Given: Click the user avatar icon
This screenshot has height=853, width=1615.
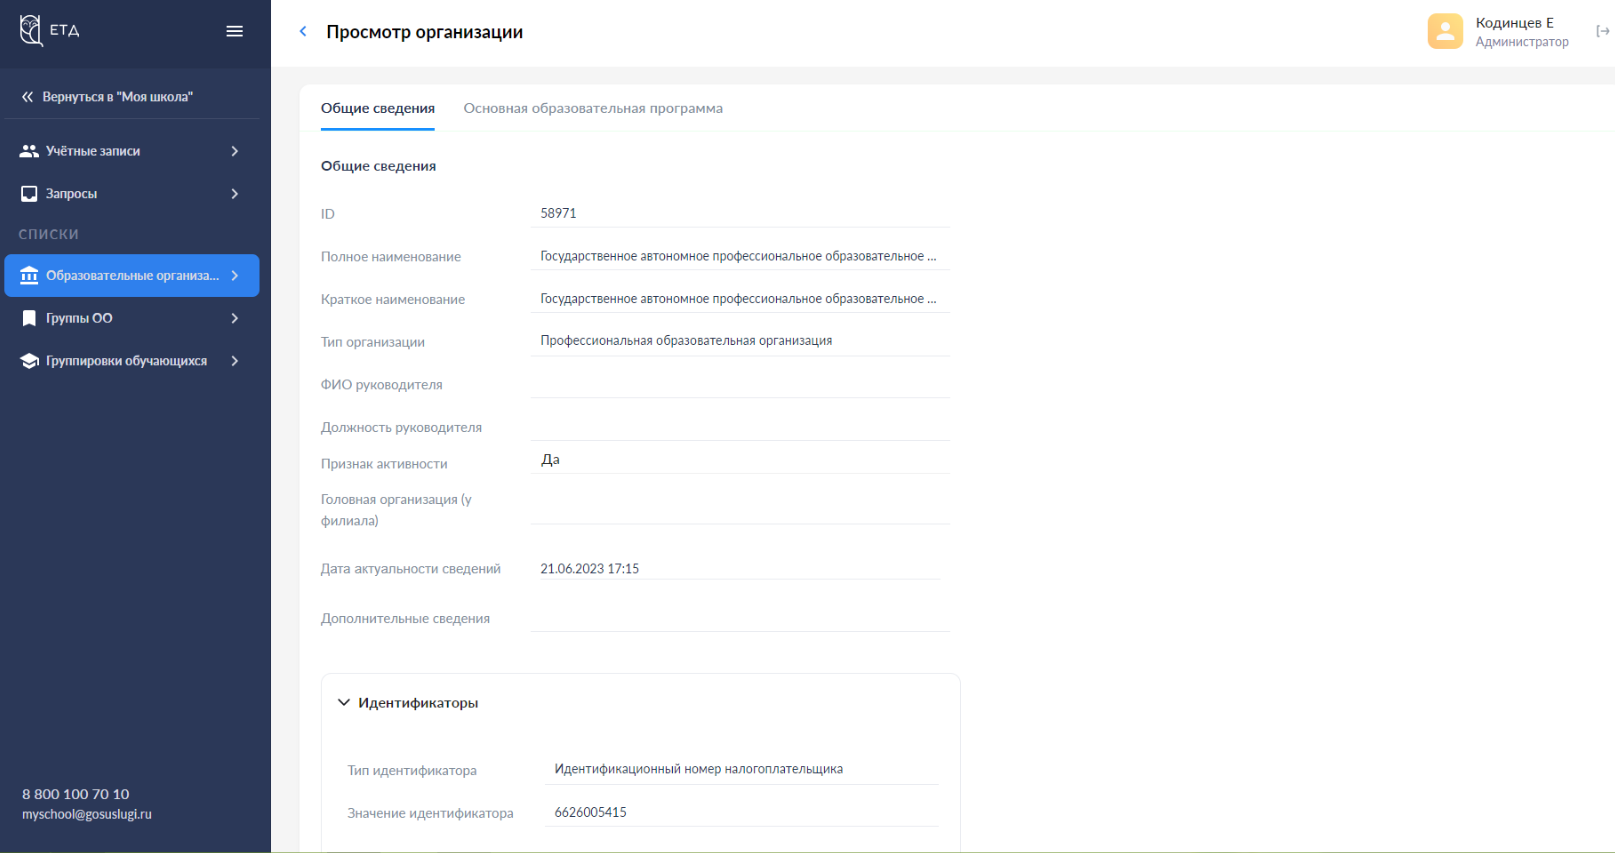Looking at the screenshot, I should (x=1445, y=31).
